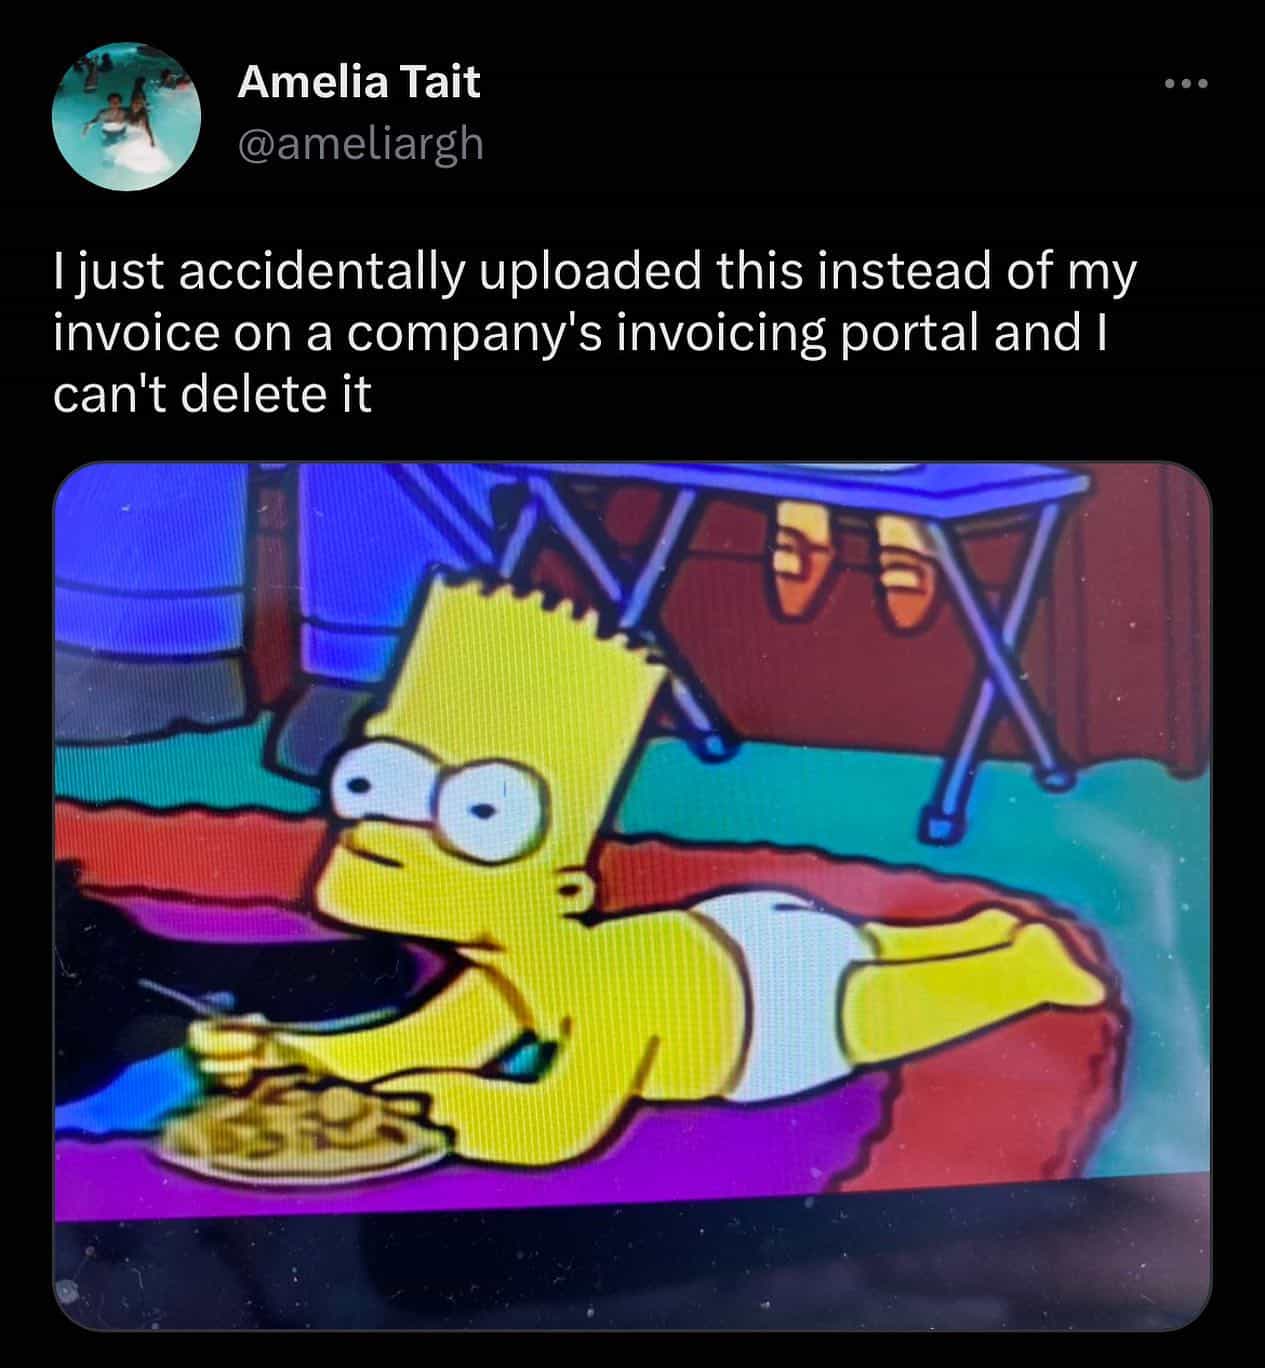Open Amelia Tait's profile picture
Viewport: 1265px width, 1368px height.
[126, 116]
